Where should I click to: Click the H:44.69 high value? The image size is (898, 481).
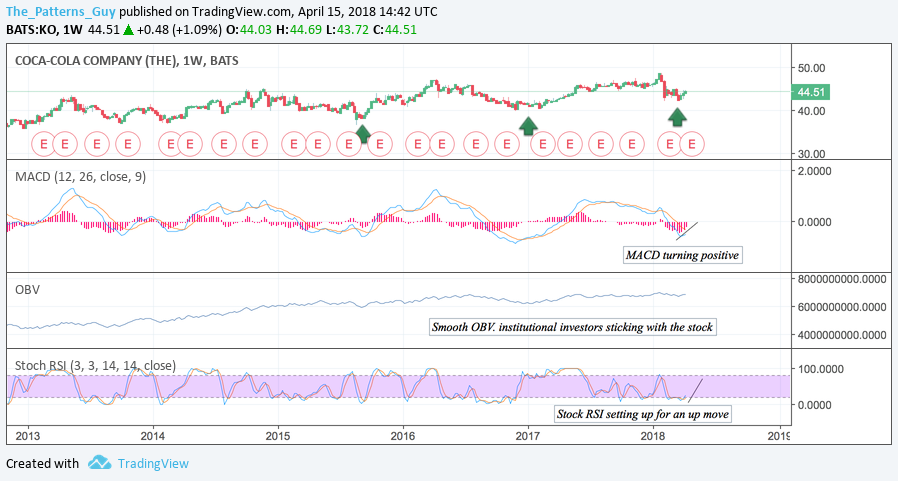point(299,29)
